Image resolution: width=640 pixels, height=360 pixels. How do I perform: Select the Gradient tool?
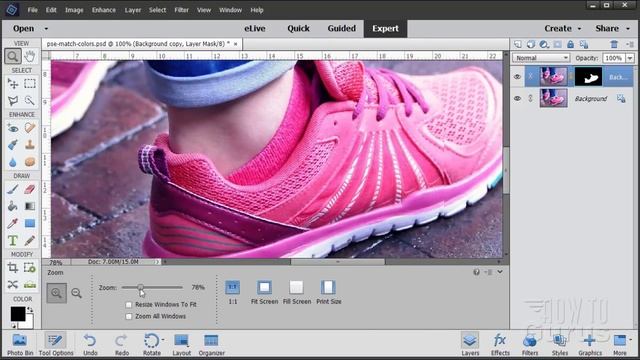point(30,206)
